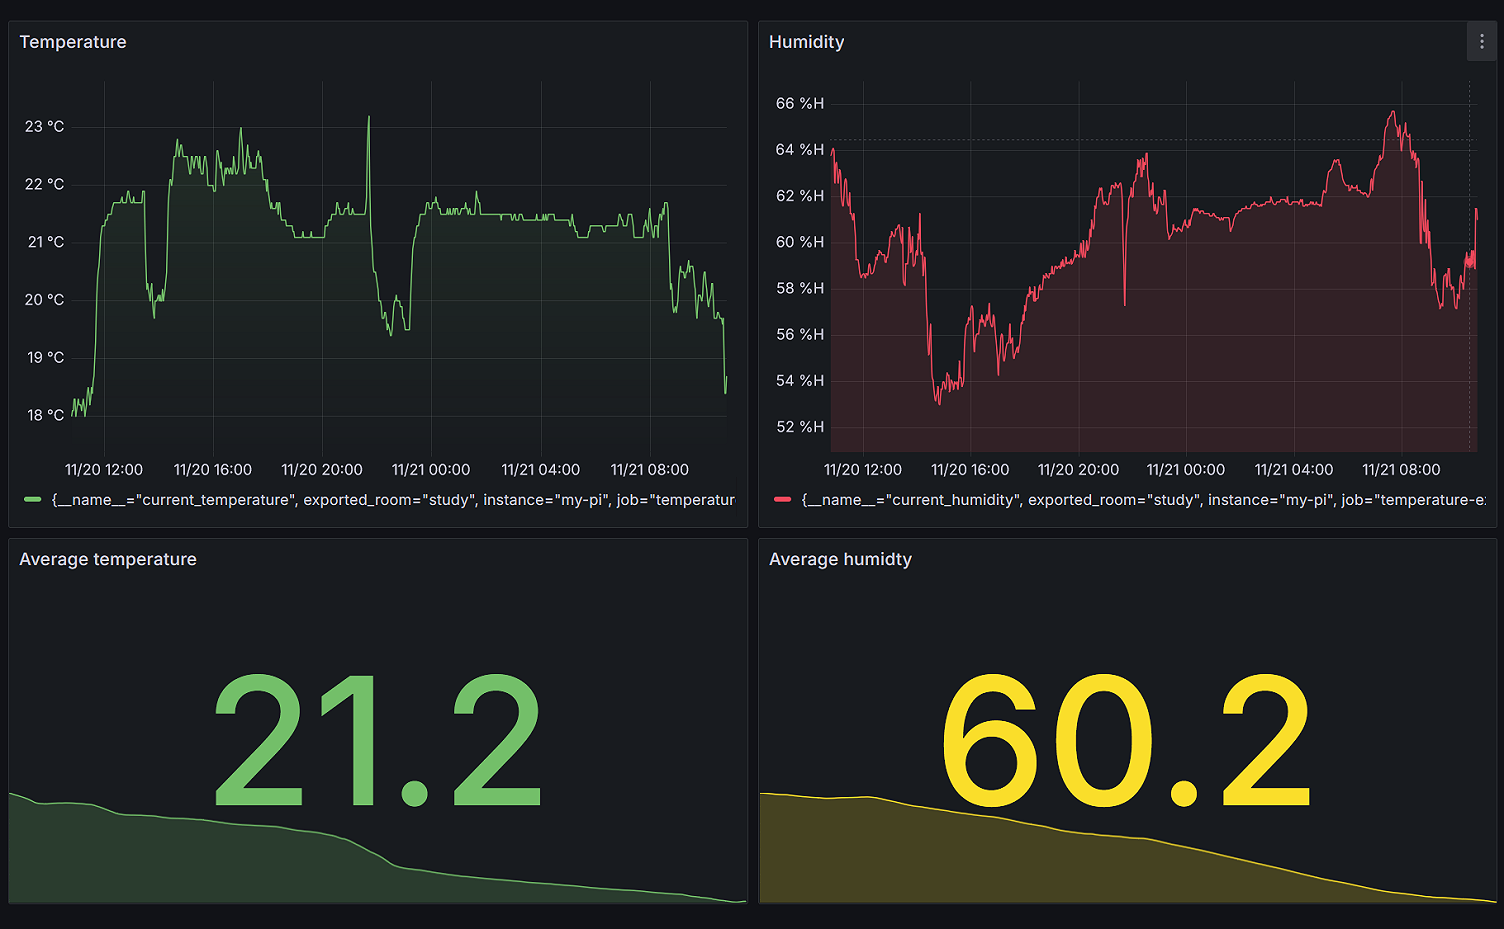Open the Temperature panel title dropdown
The image size is (1504, 929).
72,42
